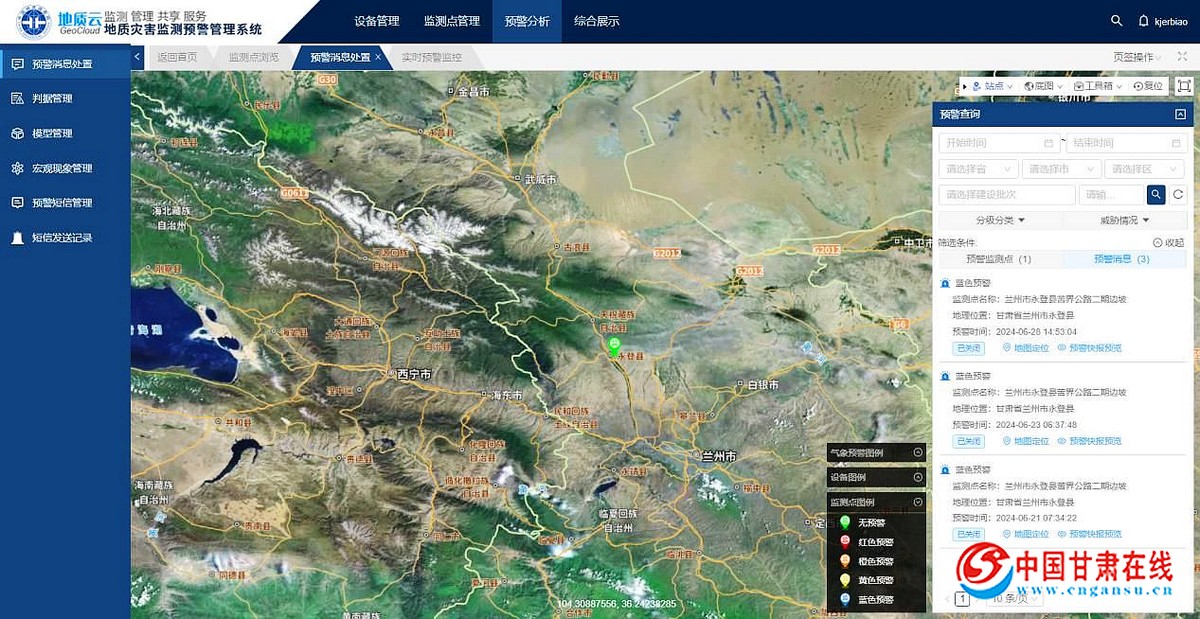Expand the 分级分类 filter dropdown
This screenshot has height=619, width=1200.
pyautogui.click(x=1000, y=220)
